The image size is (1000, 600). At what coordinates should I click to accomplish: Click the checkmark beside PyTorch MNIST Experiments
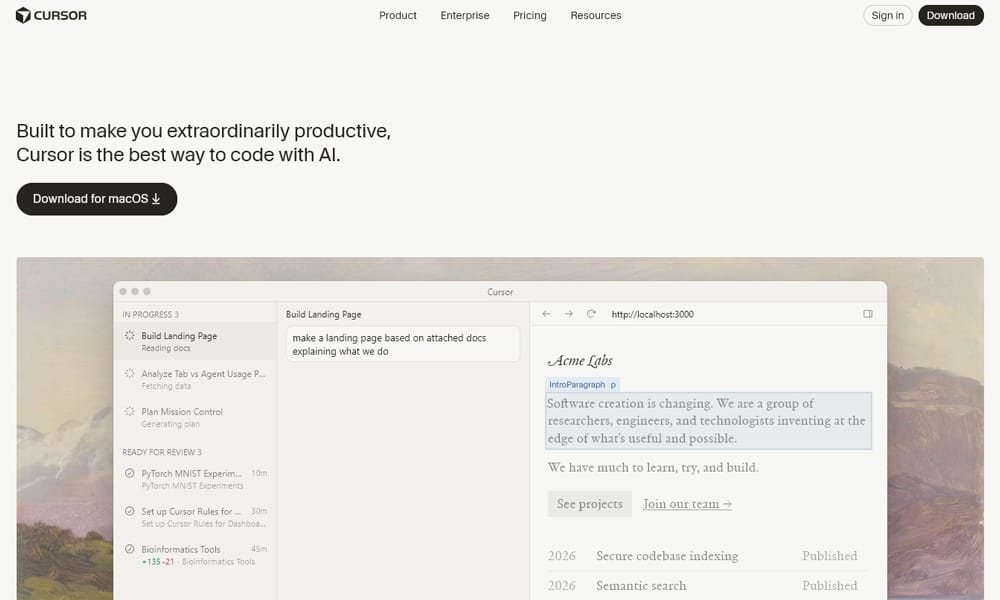(129, 474)
